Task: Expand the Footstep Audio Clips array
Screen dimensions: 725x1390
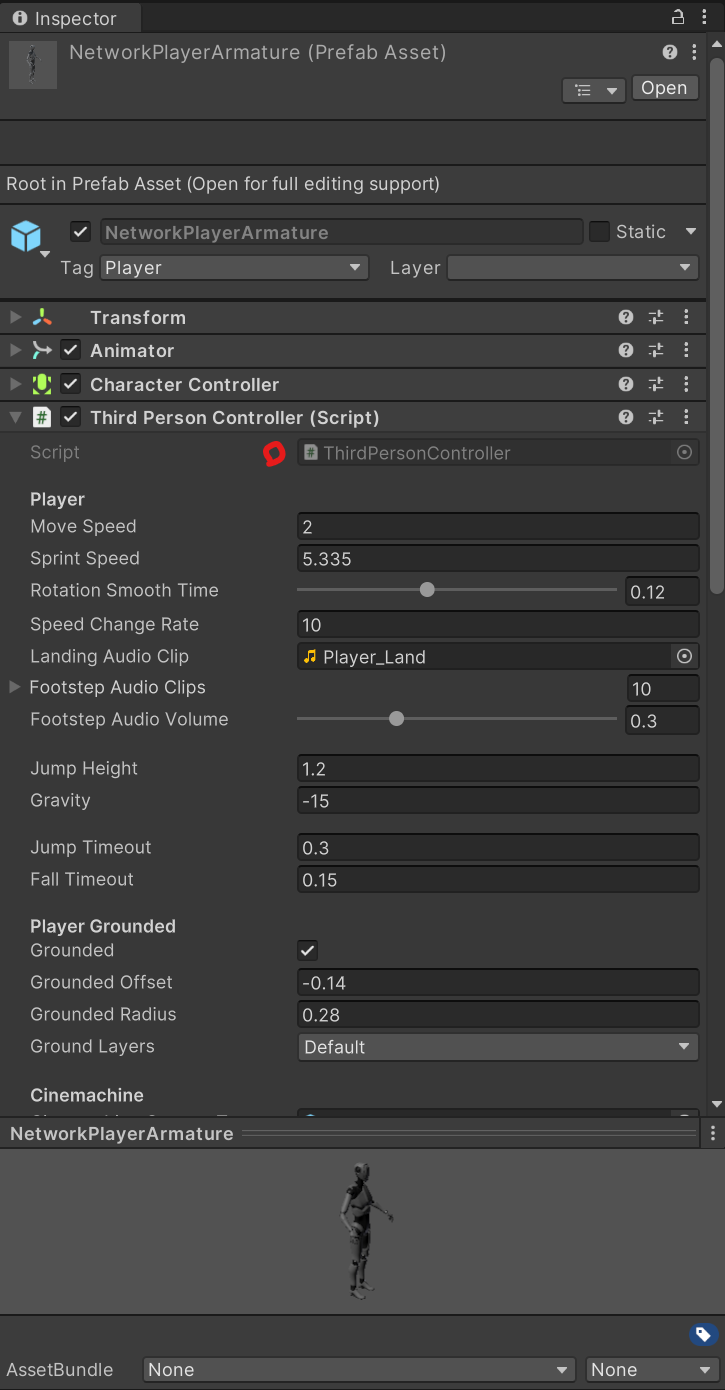Action: (15, 688)
